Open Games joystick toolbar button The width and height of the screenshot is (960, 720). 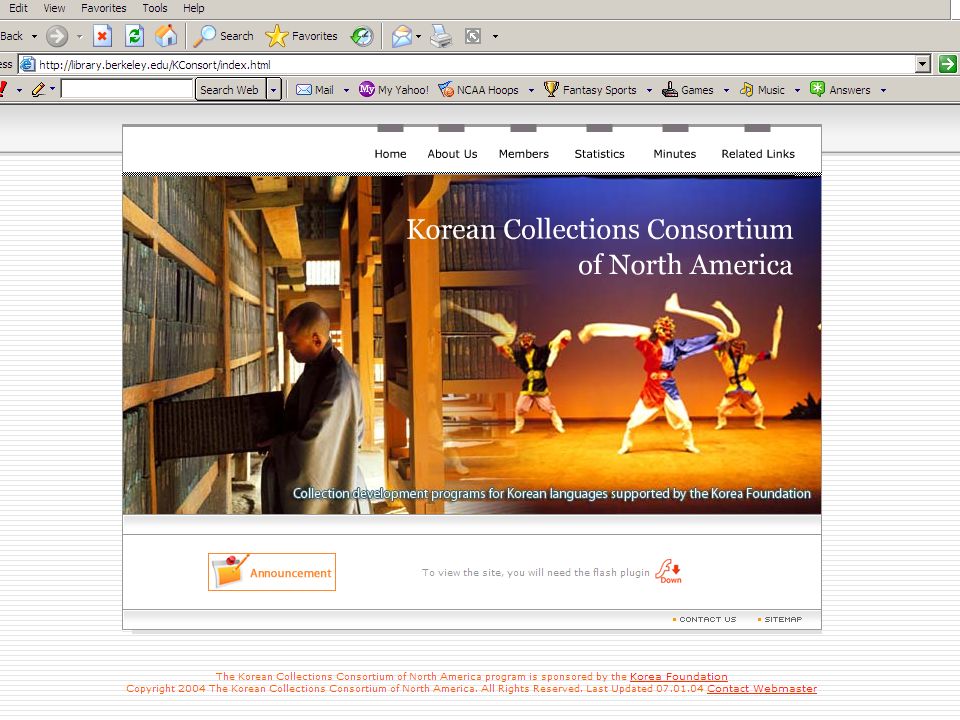tap(688, 90)
